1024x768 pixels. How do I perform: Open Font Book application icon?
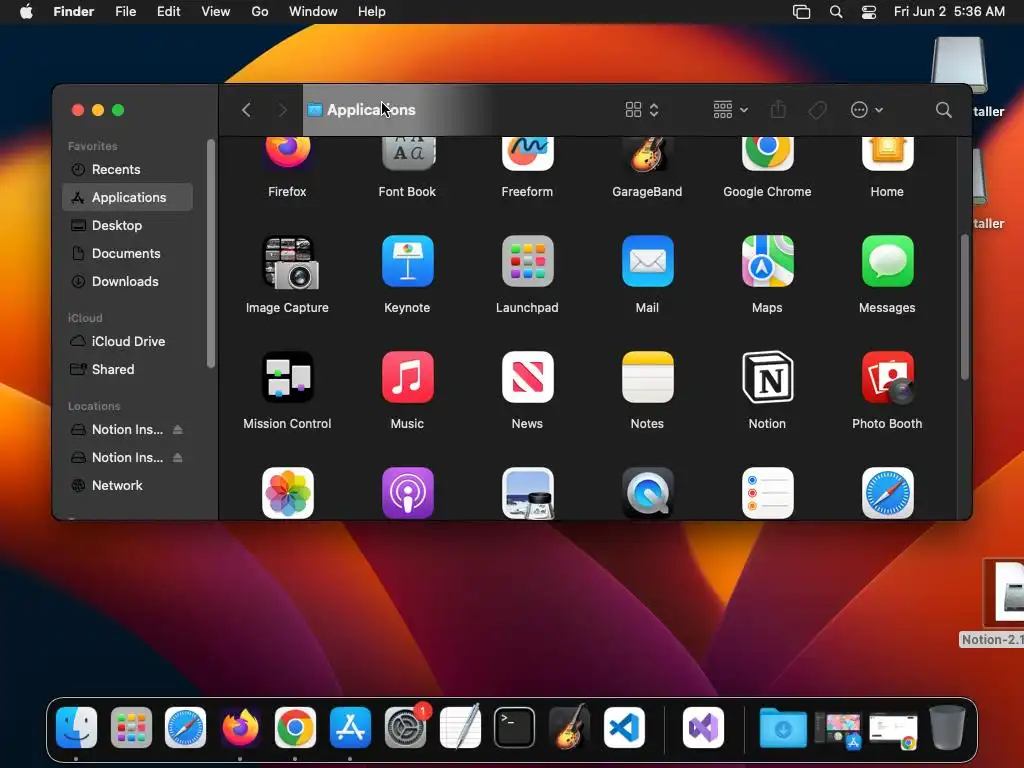[x=408, y=153]
